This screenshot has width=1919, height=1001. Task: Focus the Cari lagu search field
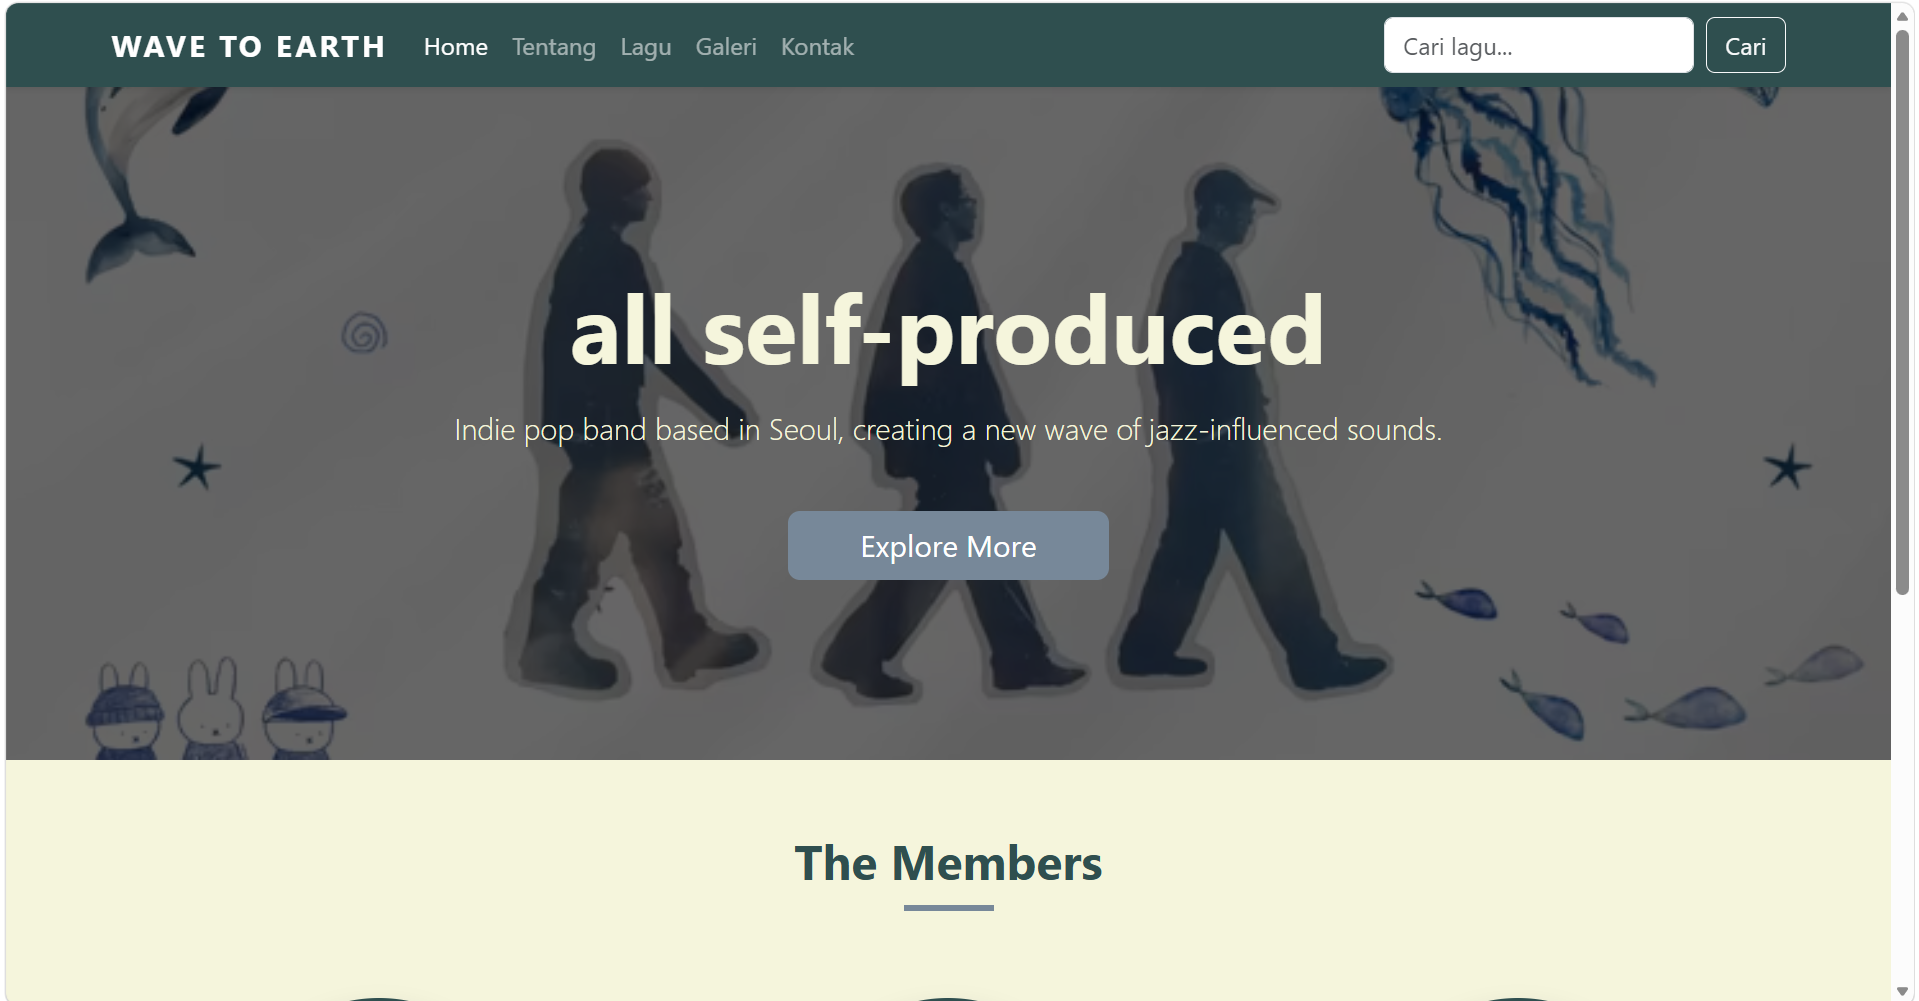pos(1538,45)
